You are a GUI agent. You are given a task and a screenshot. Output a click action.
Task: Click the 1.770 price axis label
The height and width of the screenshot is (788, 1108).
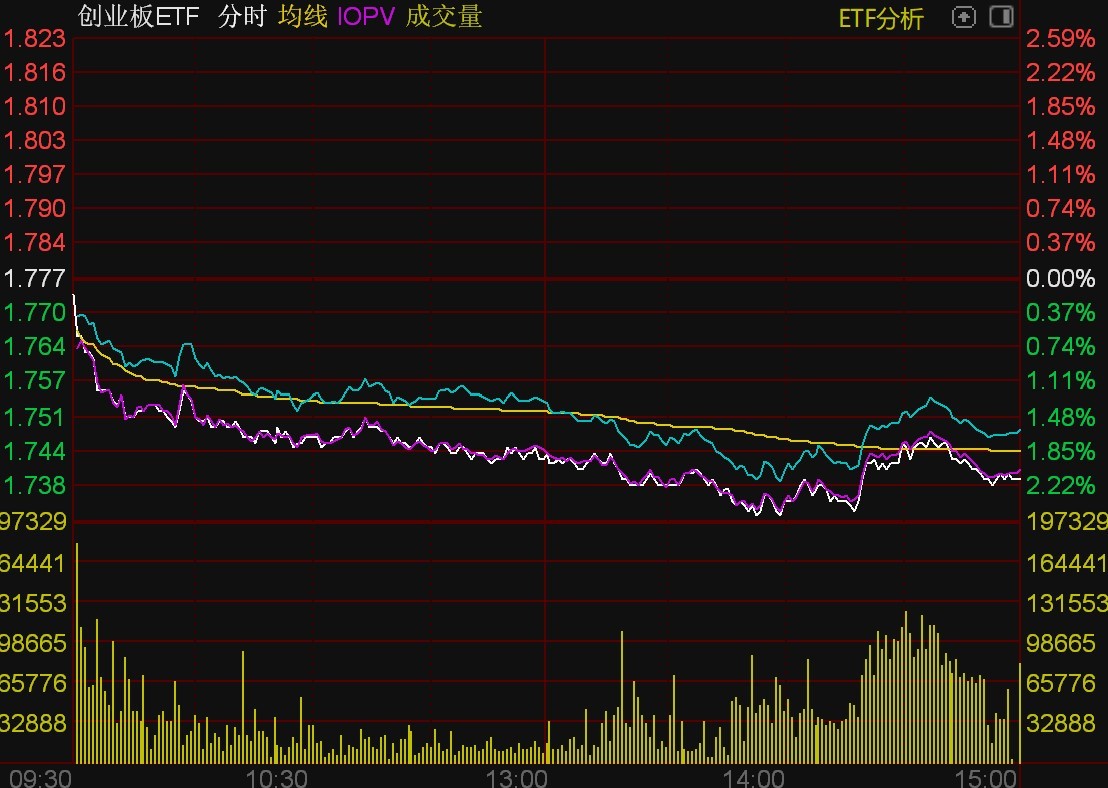pos(34,312)
